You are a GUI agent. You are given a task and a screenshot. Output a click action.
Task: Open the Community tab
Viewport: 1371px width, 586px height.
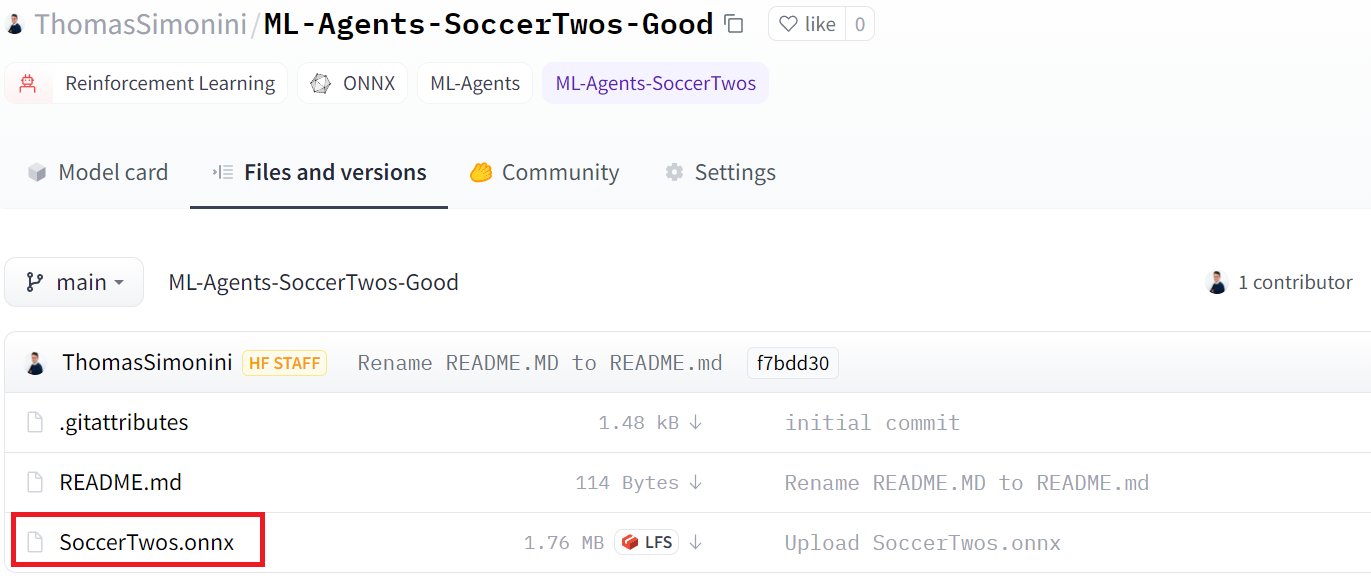pos(545,173)
